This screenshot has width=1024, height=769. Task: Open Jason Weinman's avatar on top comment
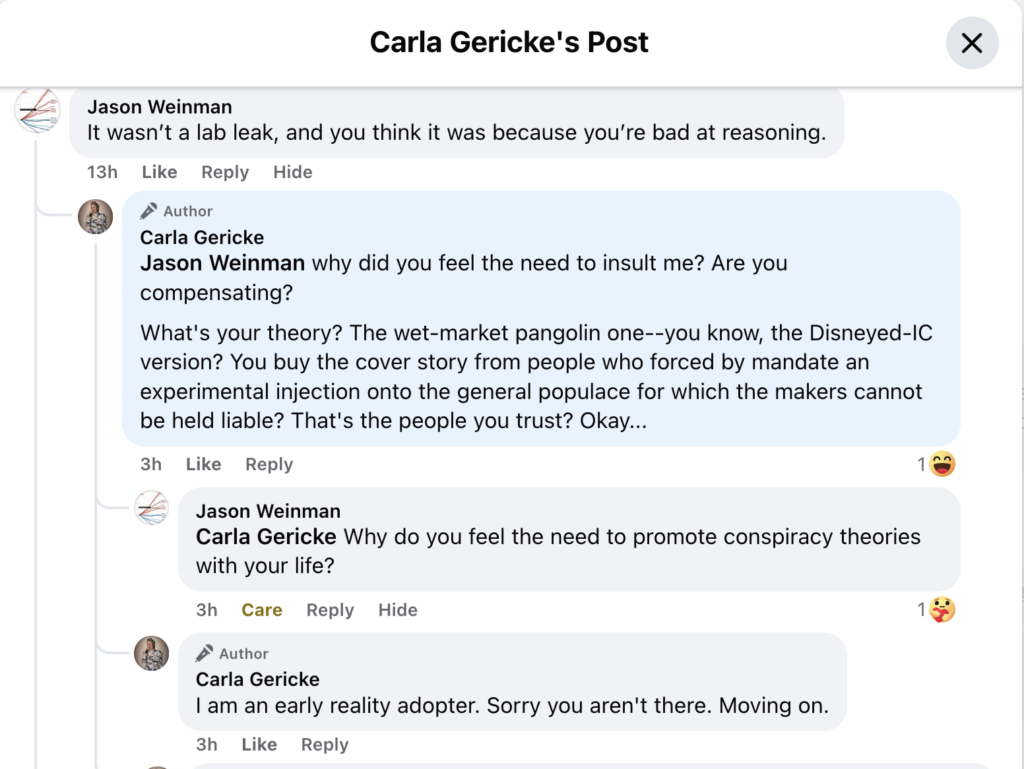(x=37, y=110)
